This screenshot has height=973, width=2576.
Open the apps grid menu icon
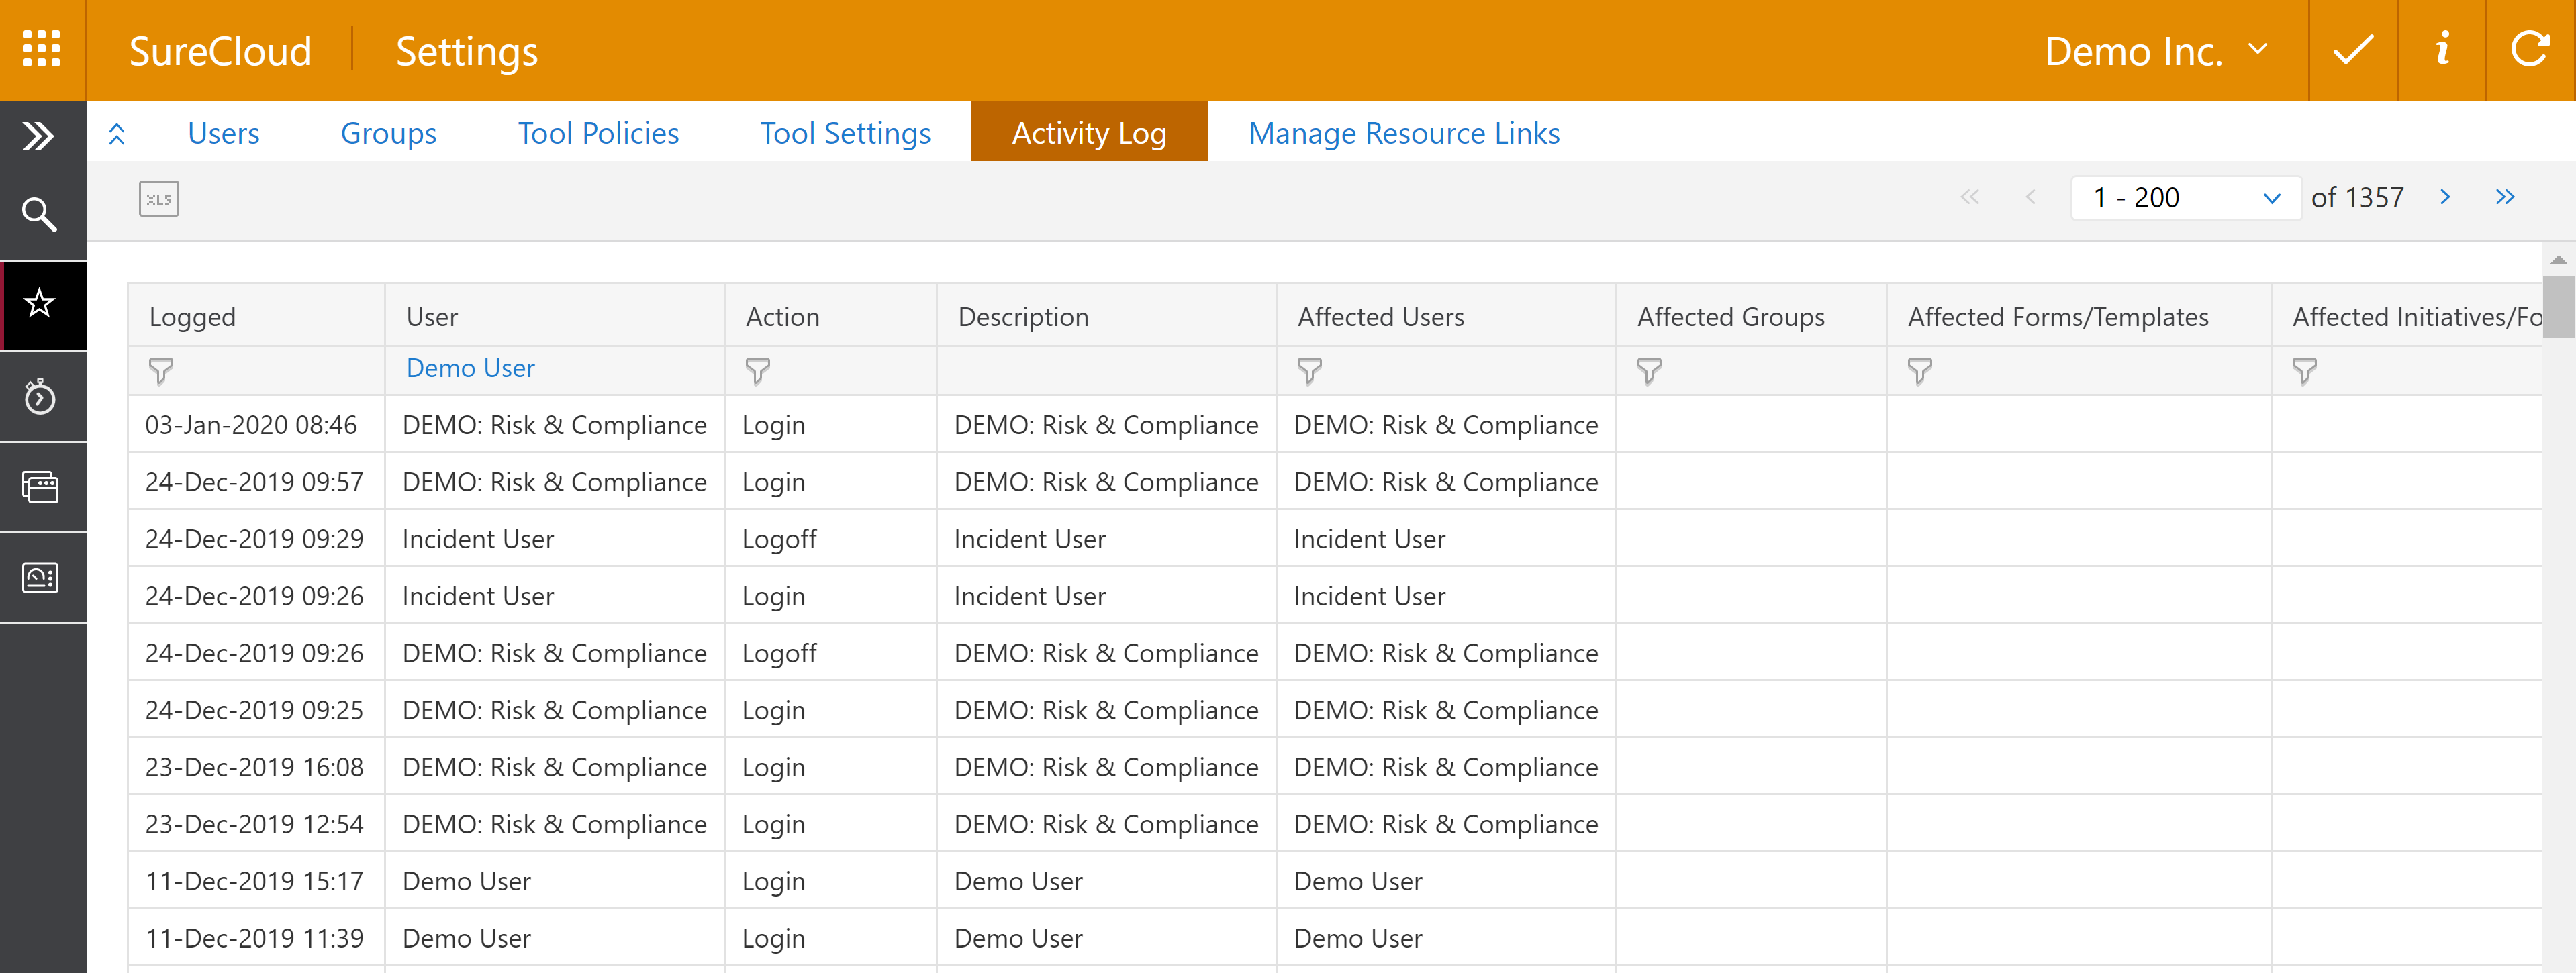tap(42, 49)
